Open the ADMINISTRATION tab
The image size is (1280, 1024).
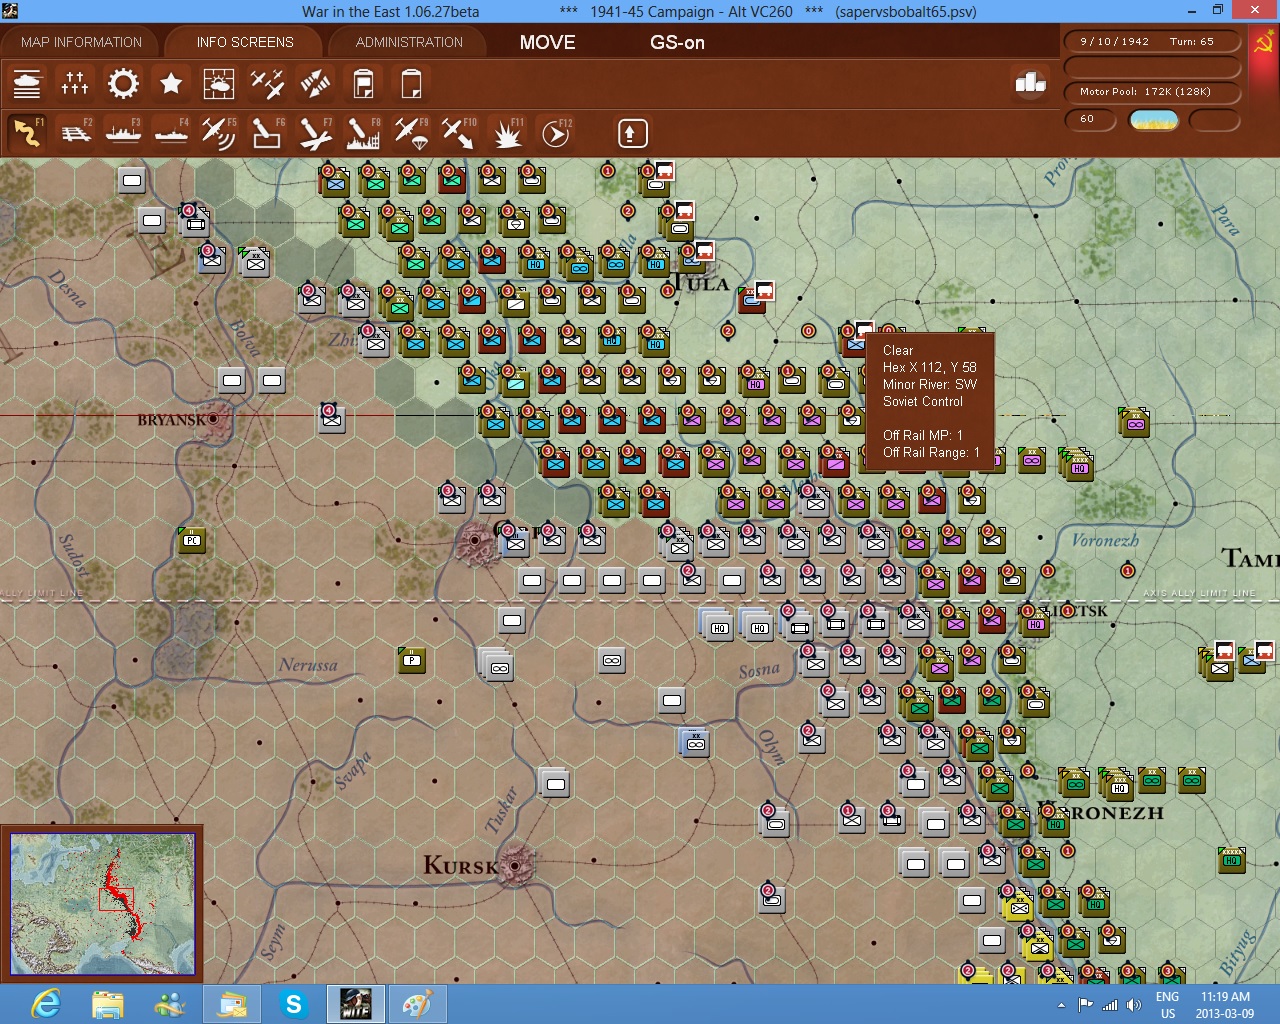pos(409,42)
